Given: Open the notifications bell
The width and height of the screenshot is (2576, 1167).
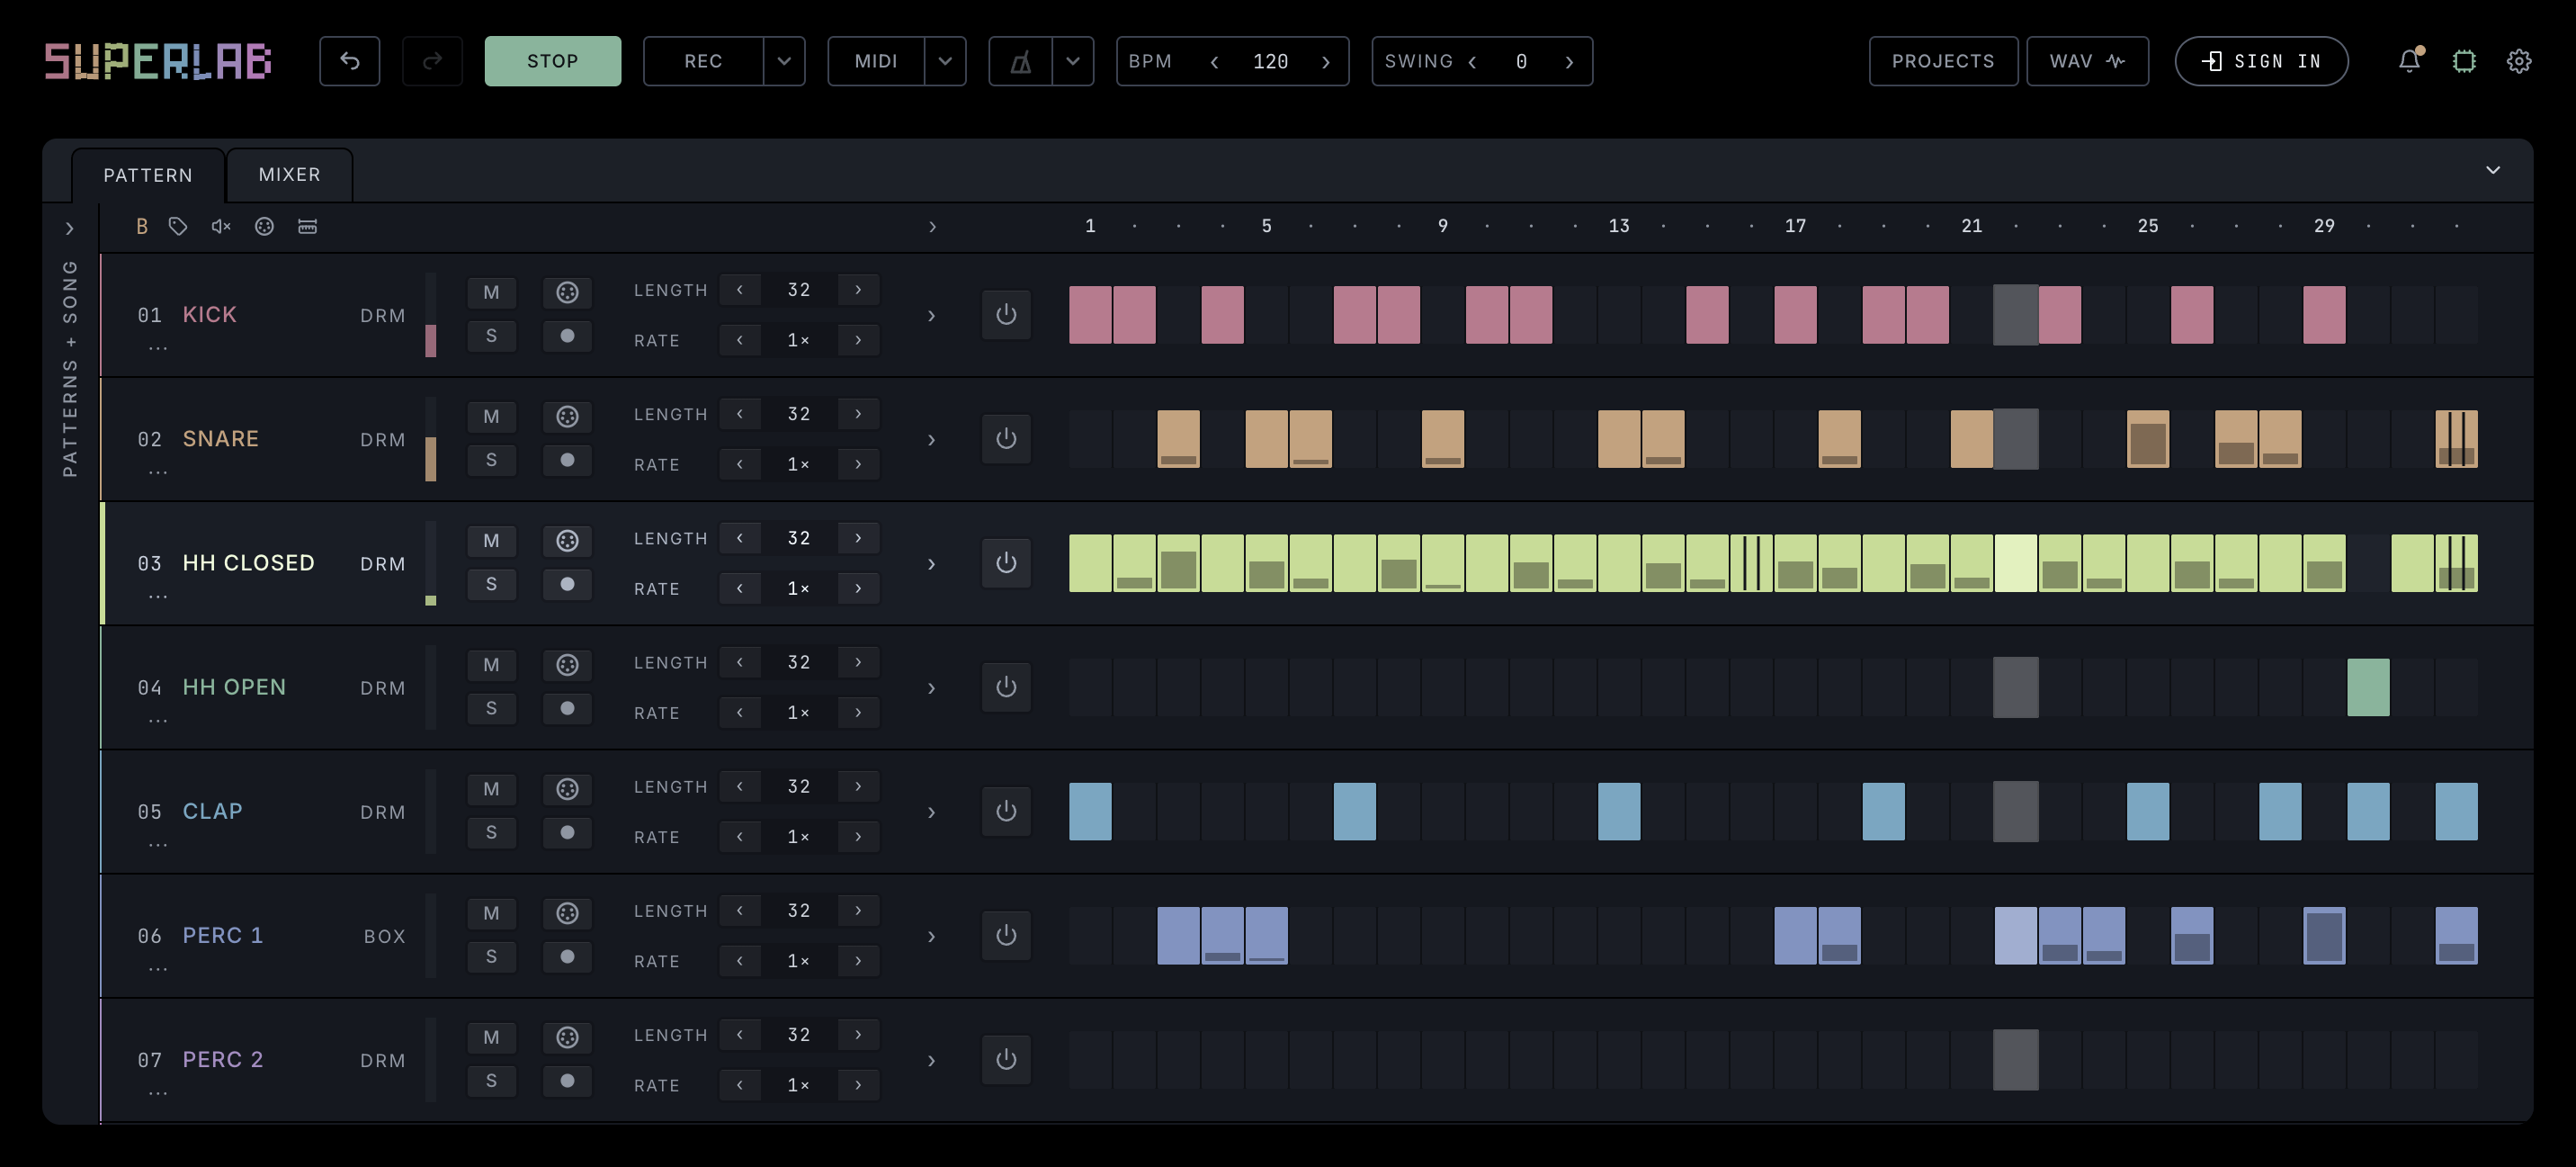Looking at the screenshot, I should click(x=2409, y=61).
